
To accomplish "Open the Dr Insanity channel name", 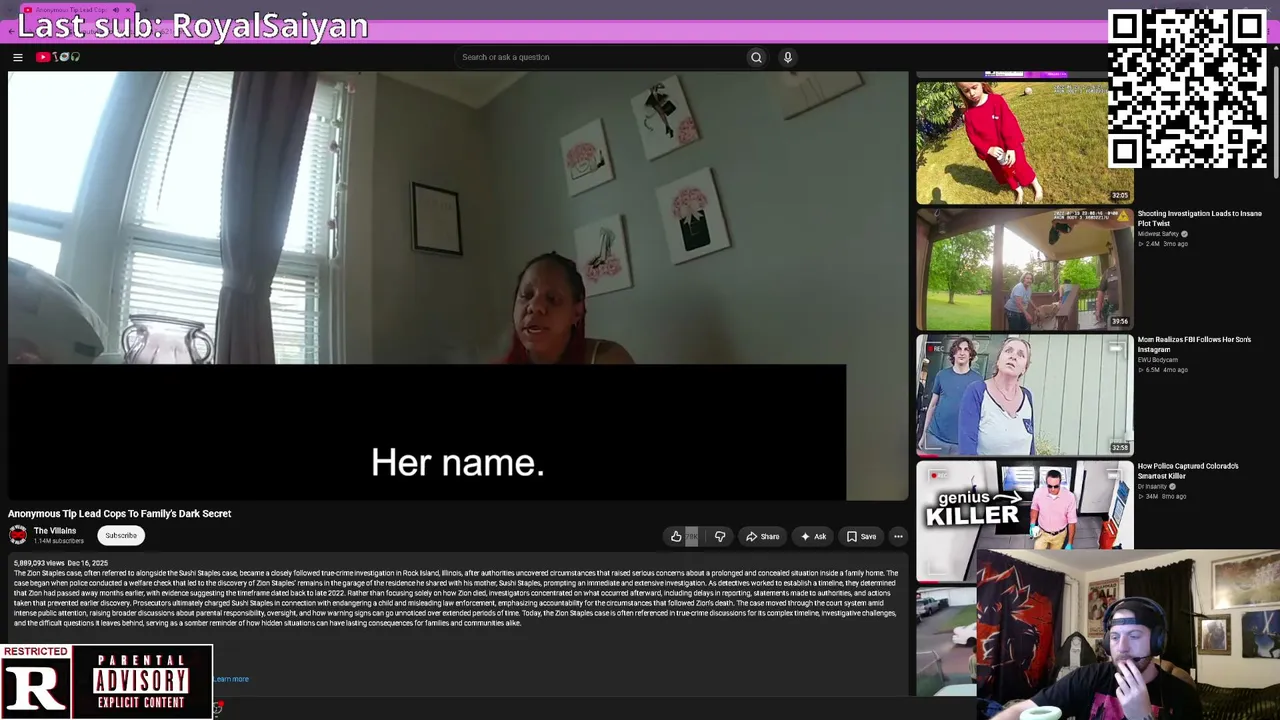I will pyautogui.click(x=1153, y=486).
